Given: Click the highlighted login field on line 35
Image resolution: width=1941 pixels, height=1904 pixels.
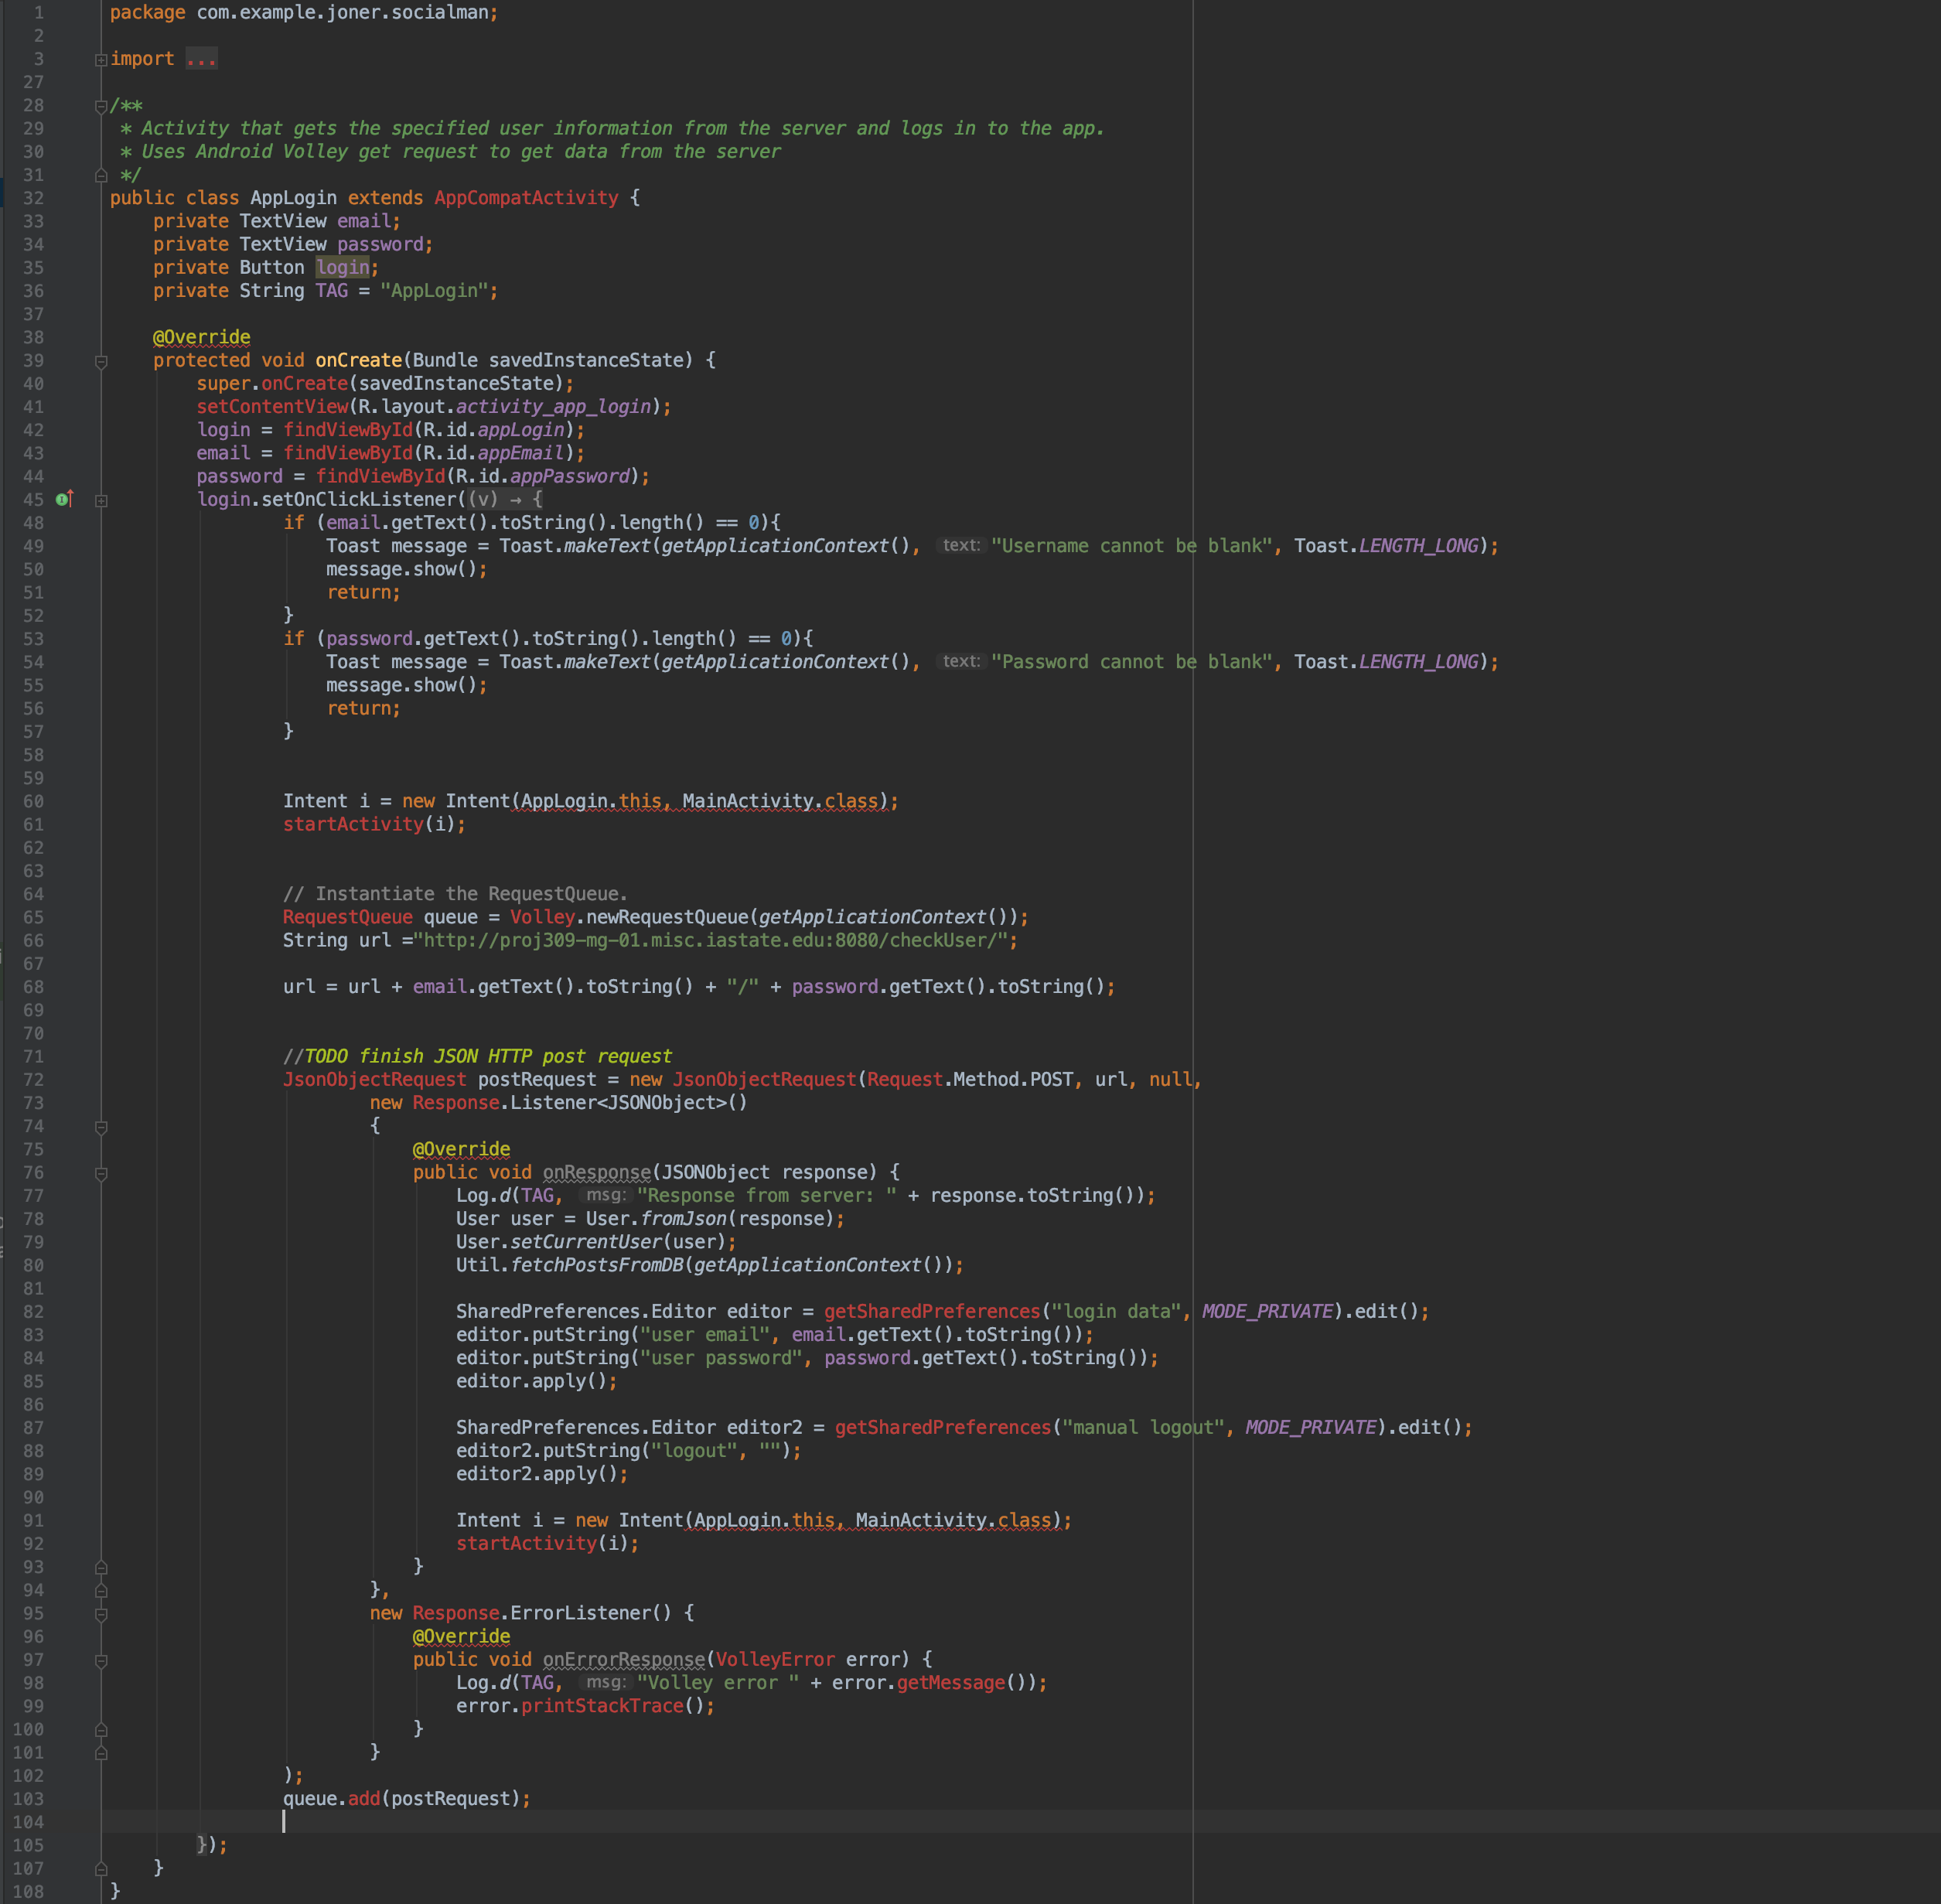Looking at the screenshot, I should coord(343,267).
